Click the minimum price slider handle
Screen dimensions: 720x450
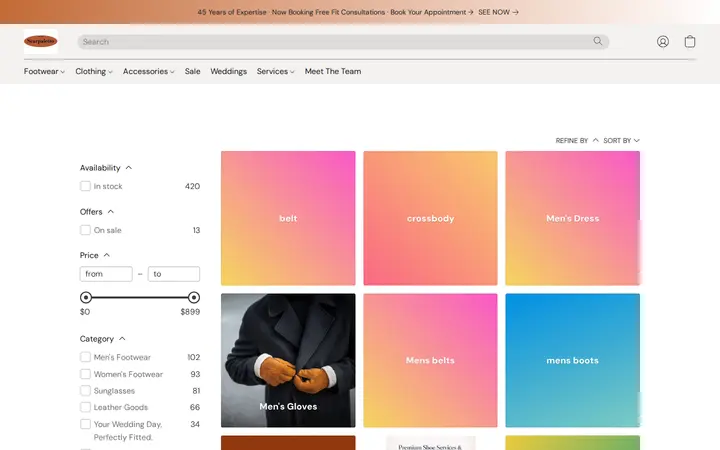click(86, 298)
